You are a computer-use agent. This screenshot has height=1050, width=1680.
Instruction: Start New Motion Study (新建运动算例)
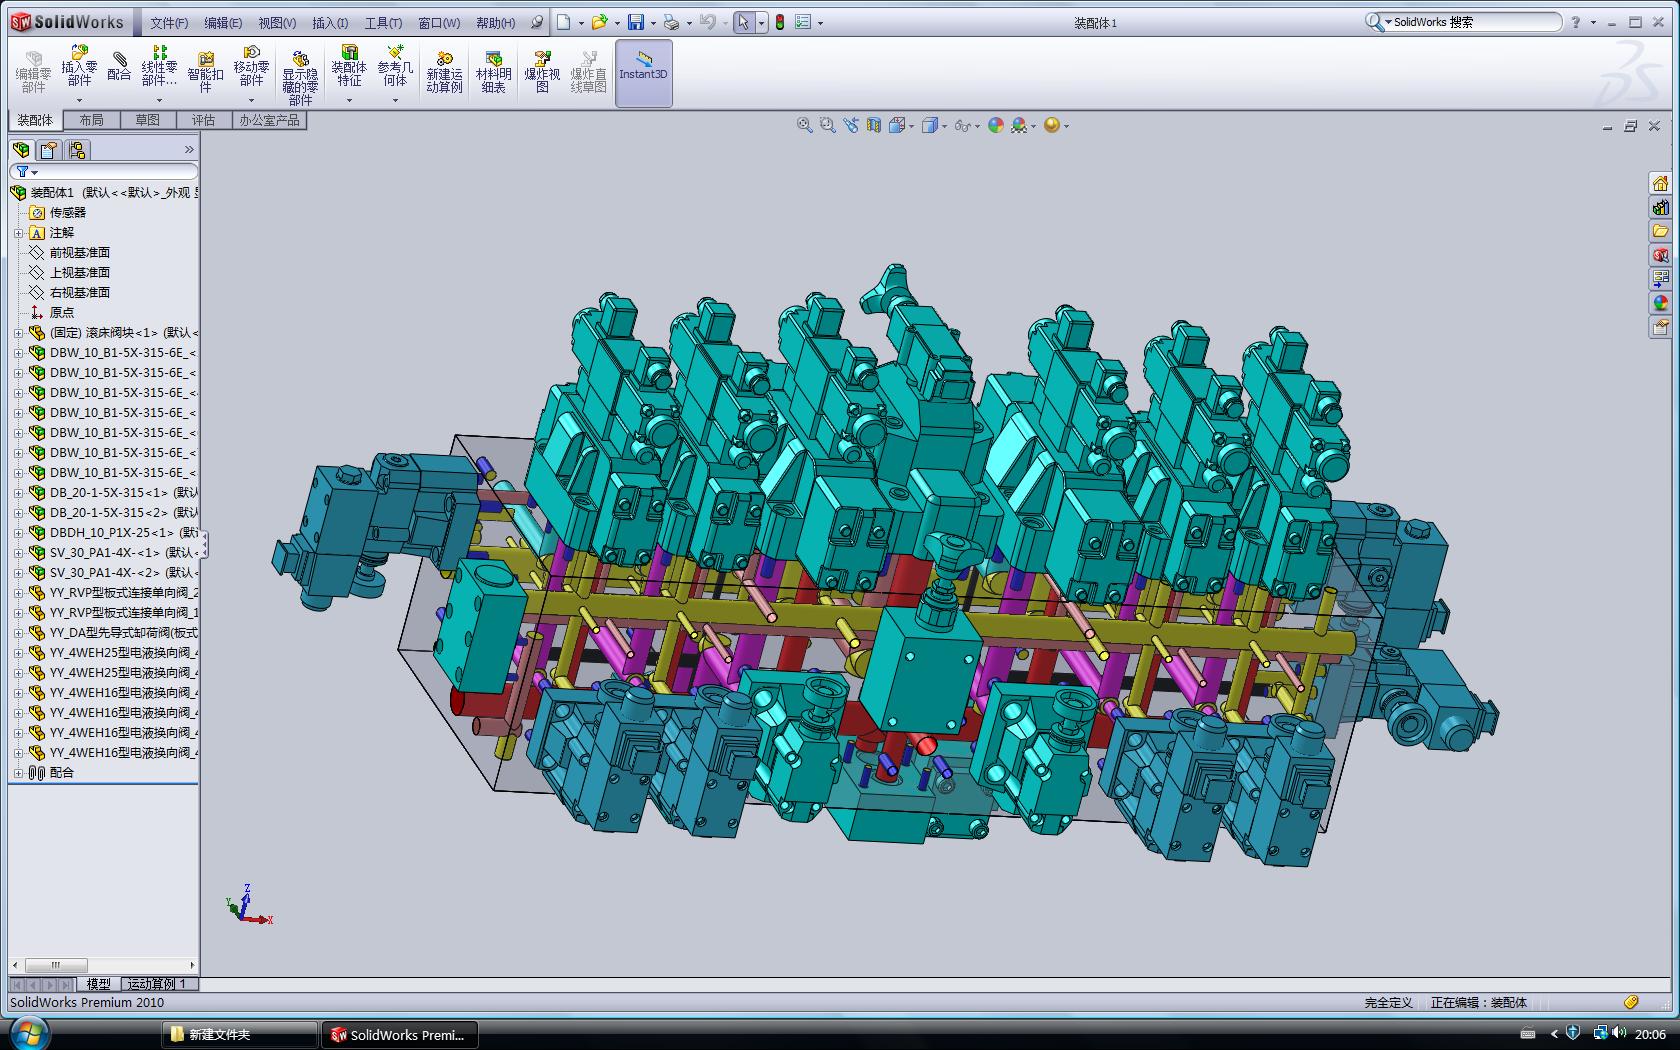click(x=444, y=72)
